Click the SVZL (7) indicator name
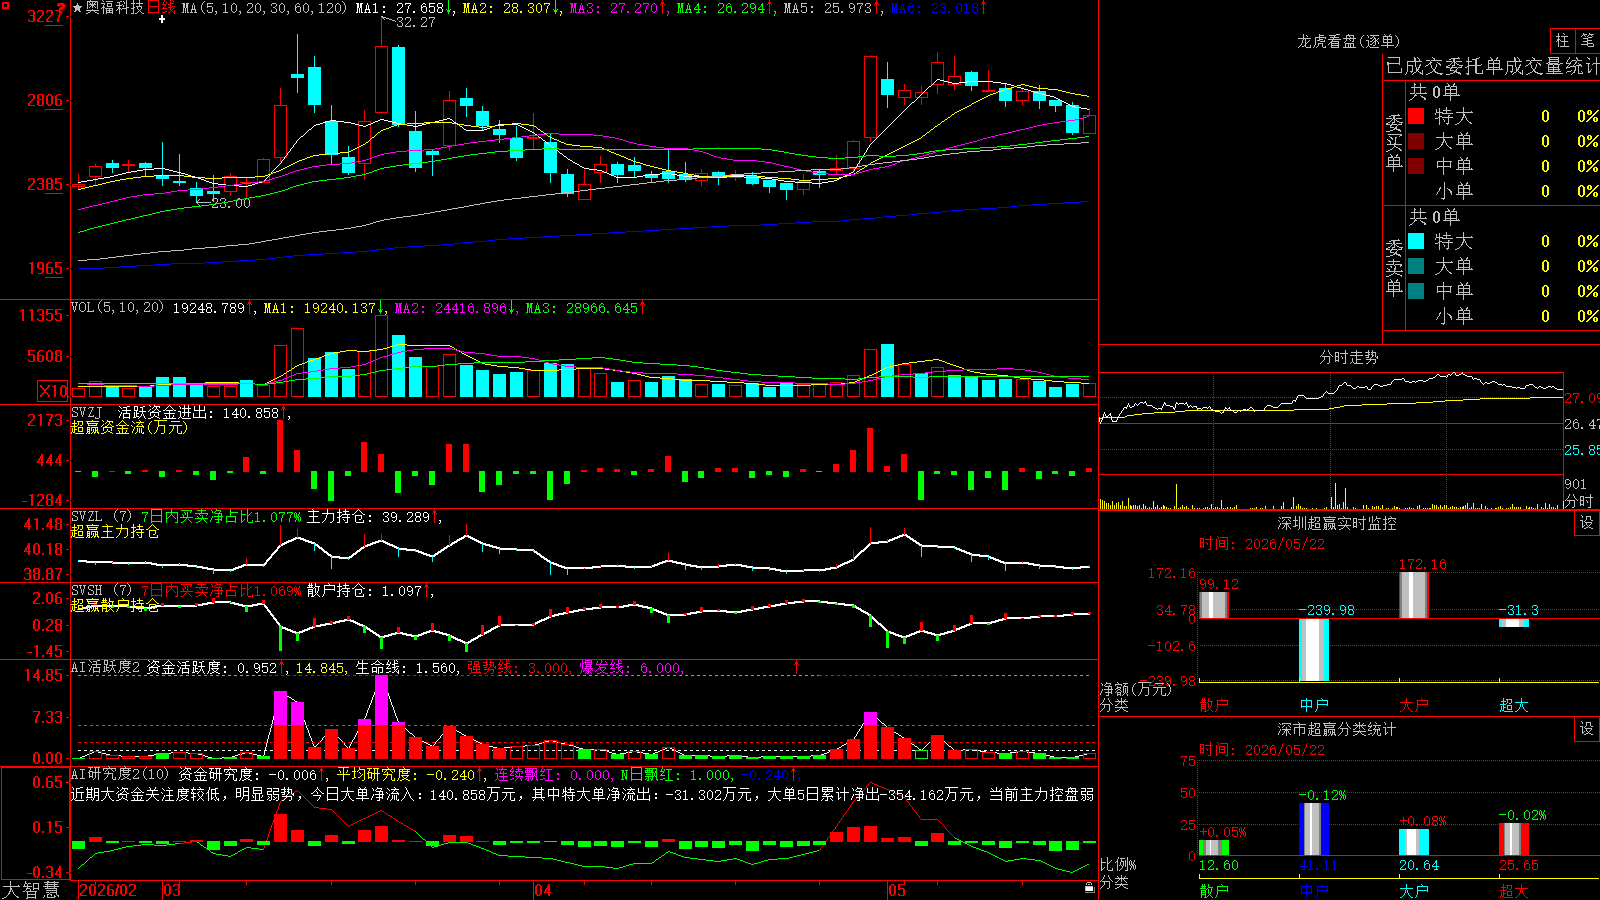Viewport: 1600px width, 900px height. point(101,517)
